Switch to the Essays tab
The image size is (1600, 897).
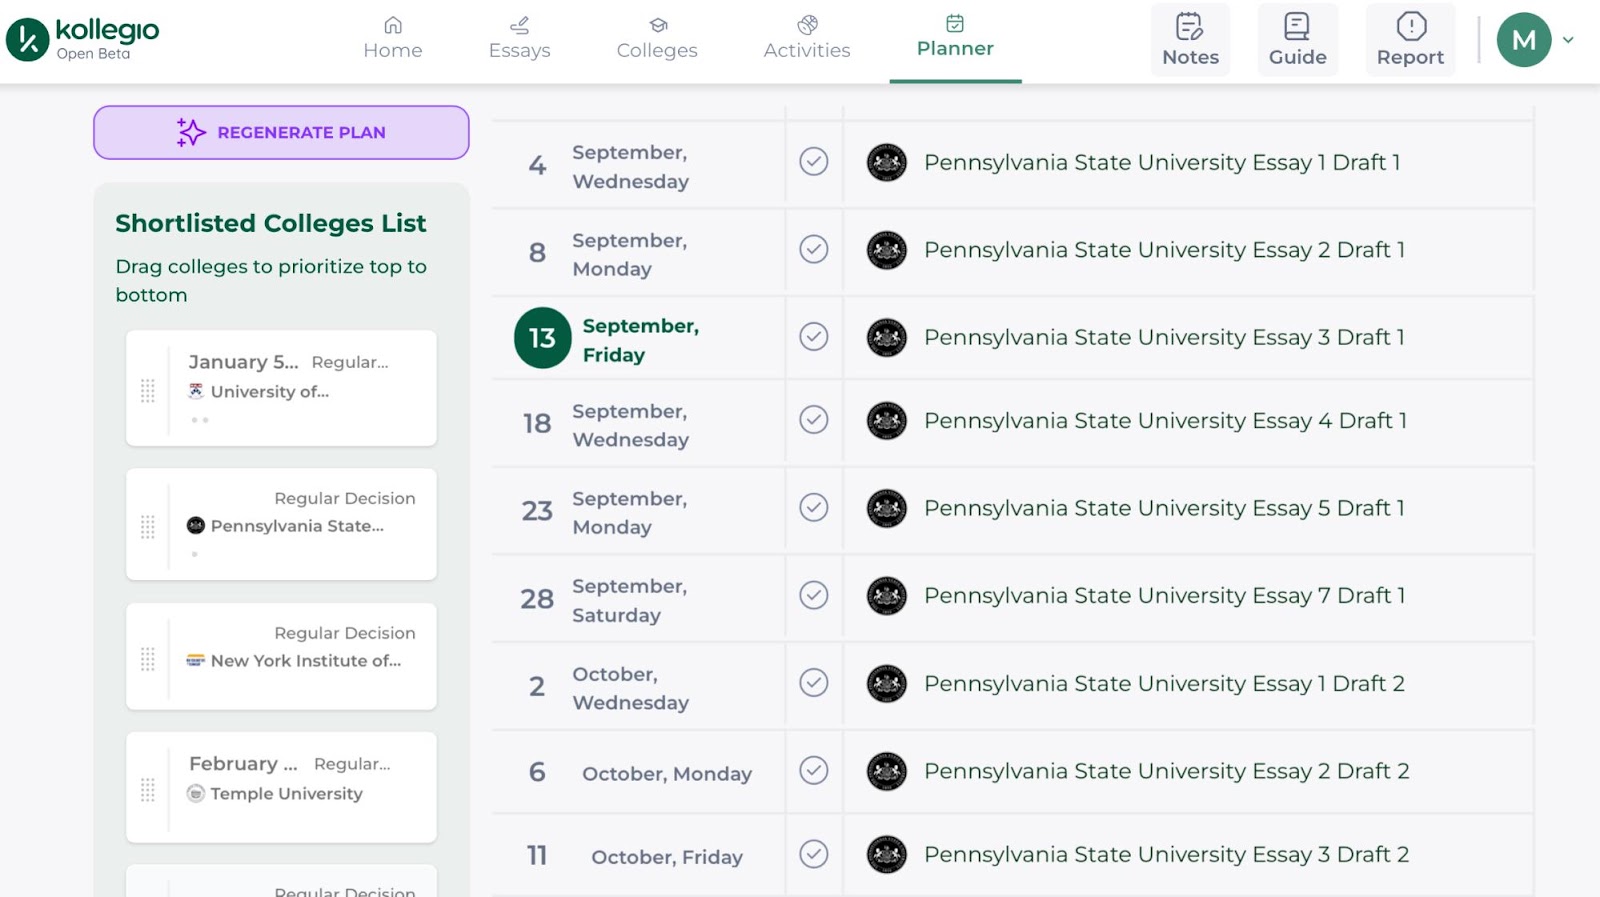(x=519, y=38)
